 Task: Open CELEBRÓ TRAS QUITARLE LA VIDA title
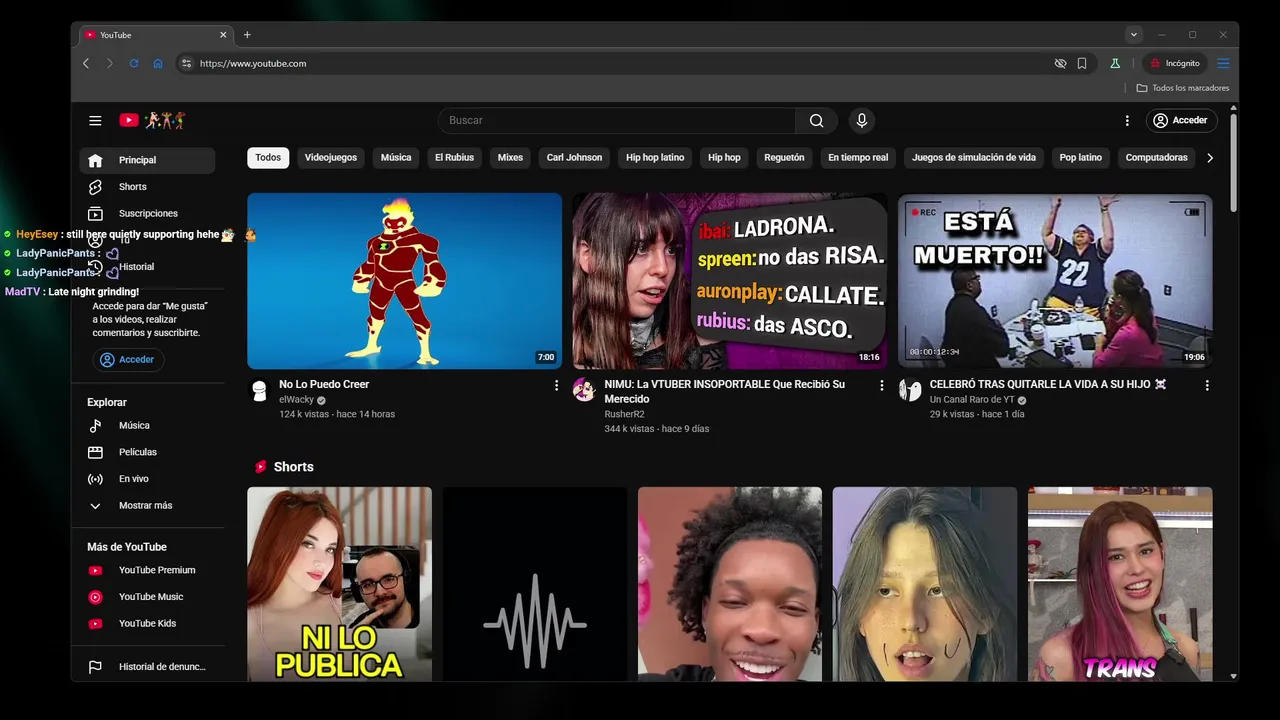pyautogui.click(x=1048, y=384)
